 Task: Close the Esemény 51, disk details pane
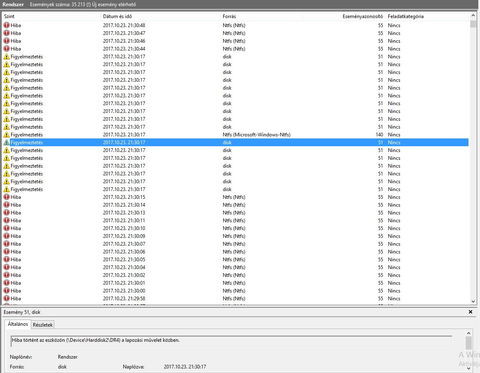tap(470, 312)
